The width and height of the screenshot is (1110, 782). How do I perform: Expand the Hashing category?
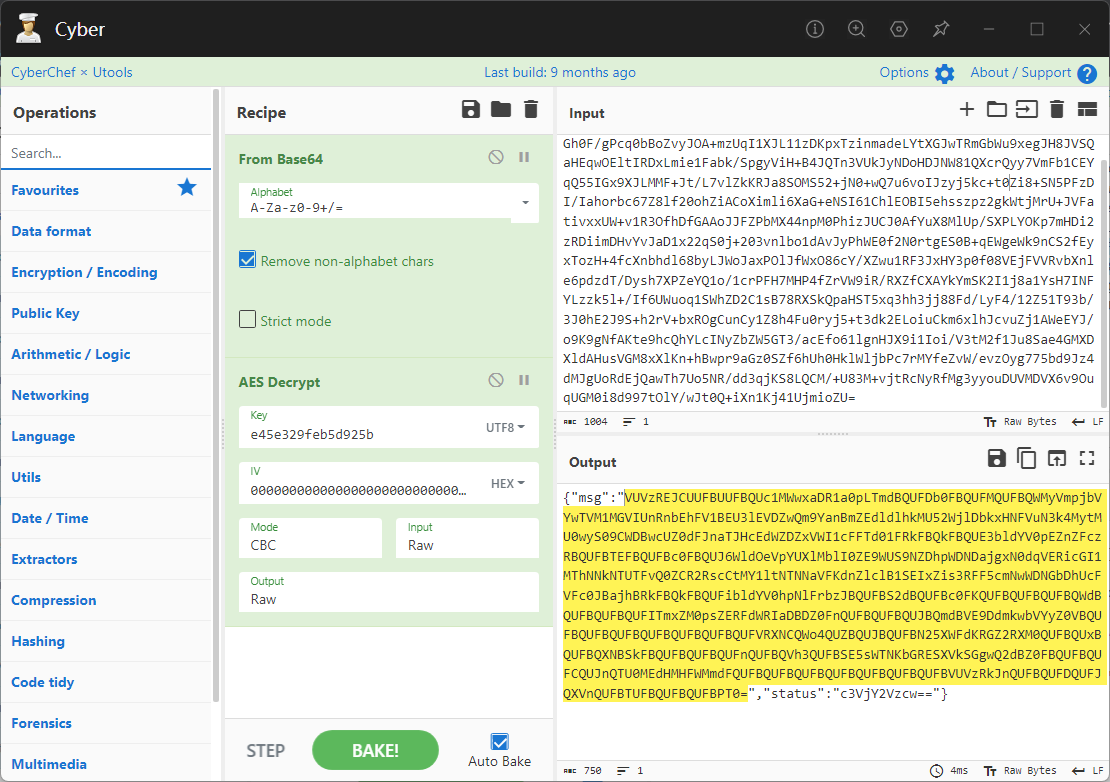tap(106, 642)
